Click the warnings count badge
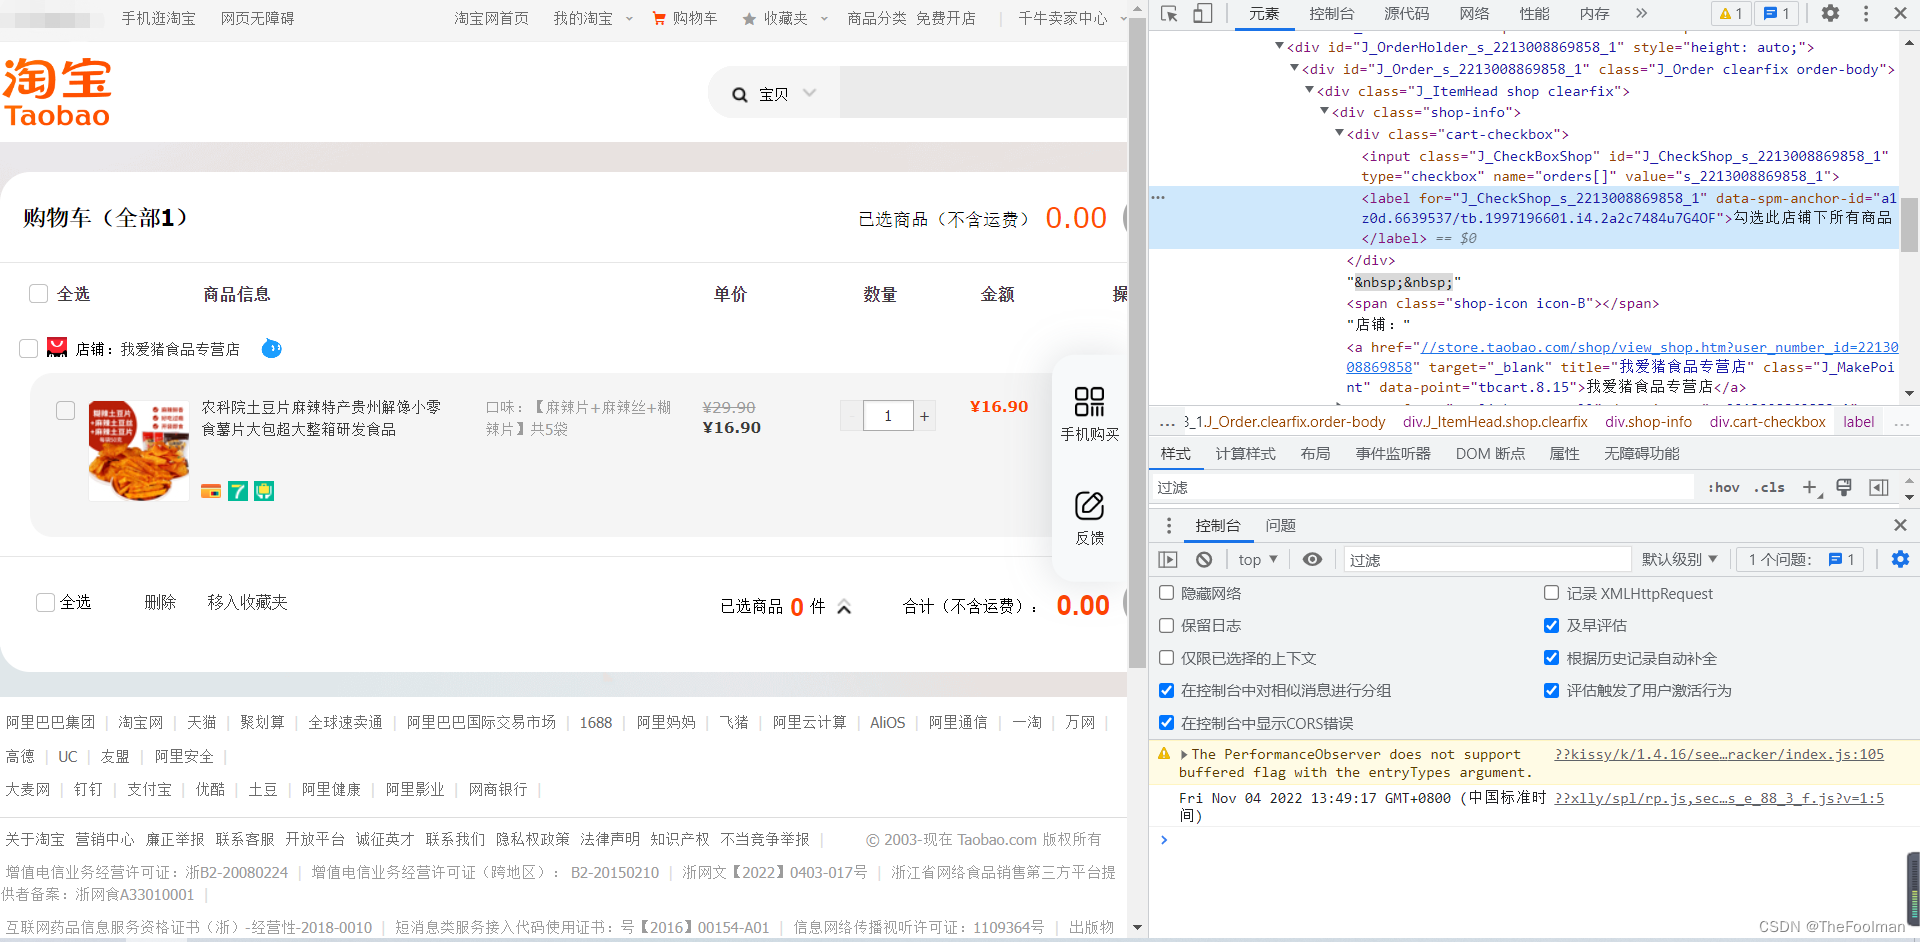Screen dimensions: 1920x942 coord(1731,14)
